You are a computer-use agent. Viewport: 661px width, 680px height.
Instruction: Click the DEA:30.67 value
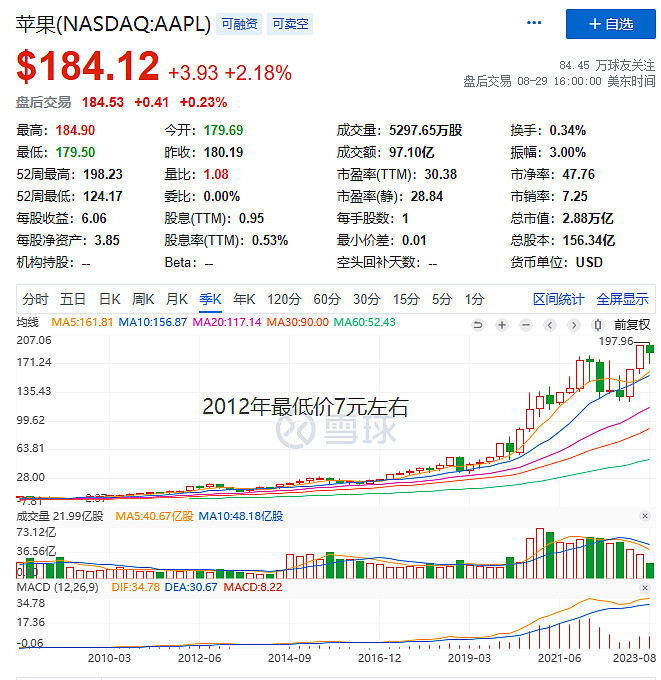[191, 587]
